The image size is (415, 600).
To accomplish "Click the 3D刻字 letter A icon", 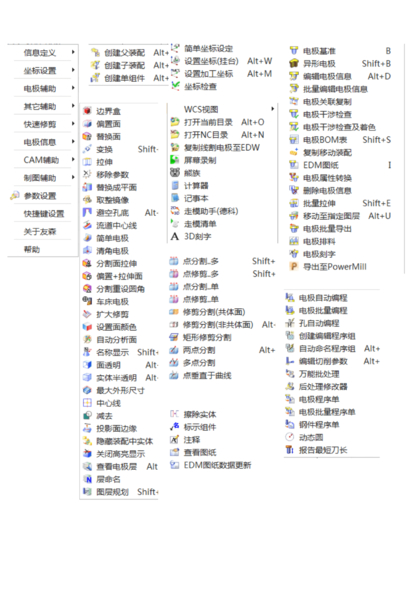I will pos(175,236).
